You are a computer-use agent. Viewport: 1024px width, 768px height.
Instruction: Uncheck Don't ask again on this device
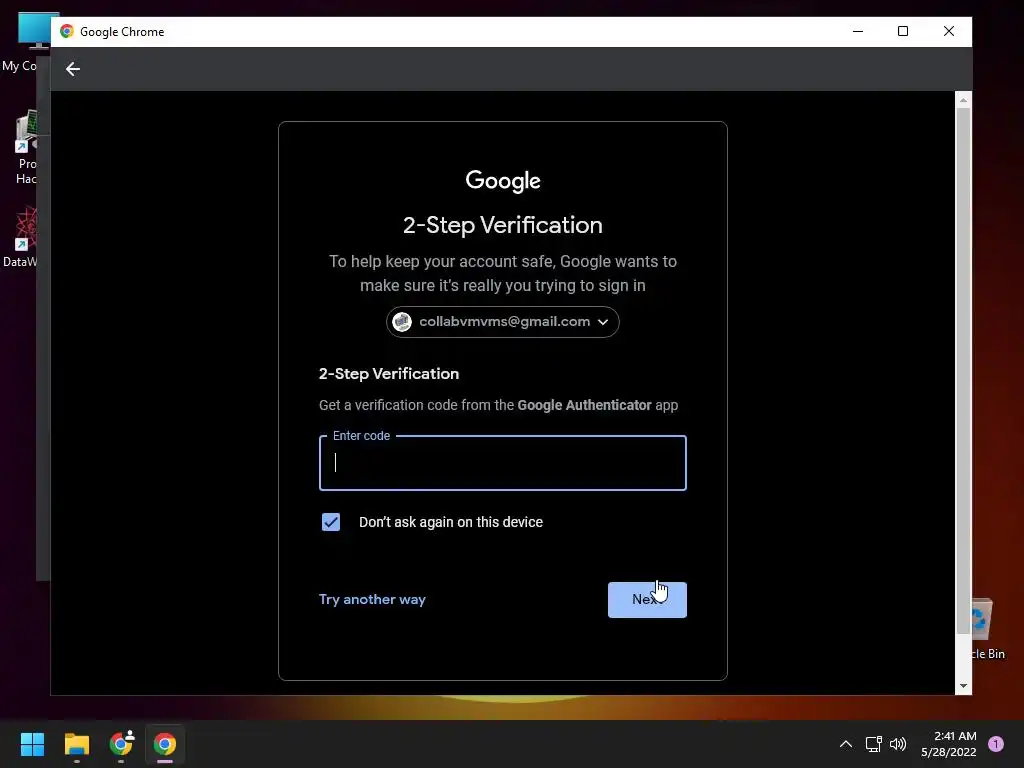330,522
